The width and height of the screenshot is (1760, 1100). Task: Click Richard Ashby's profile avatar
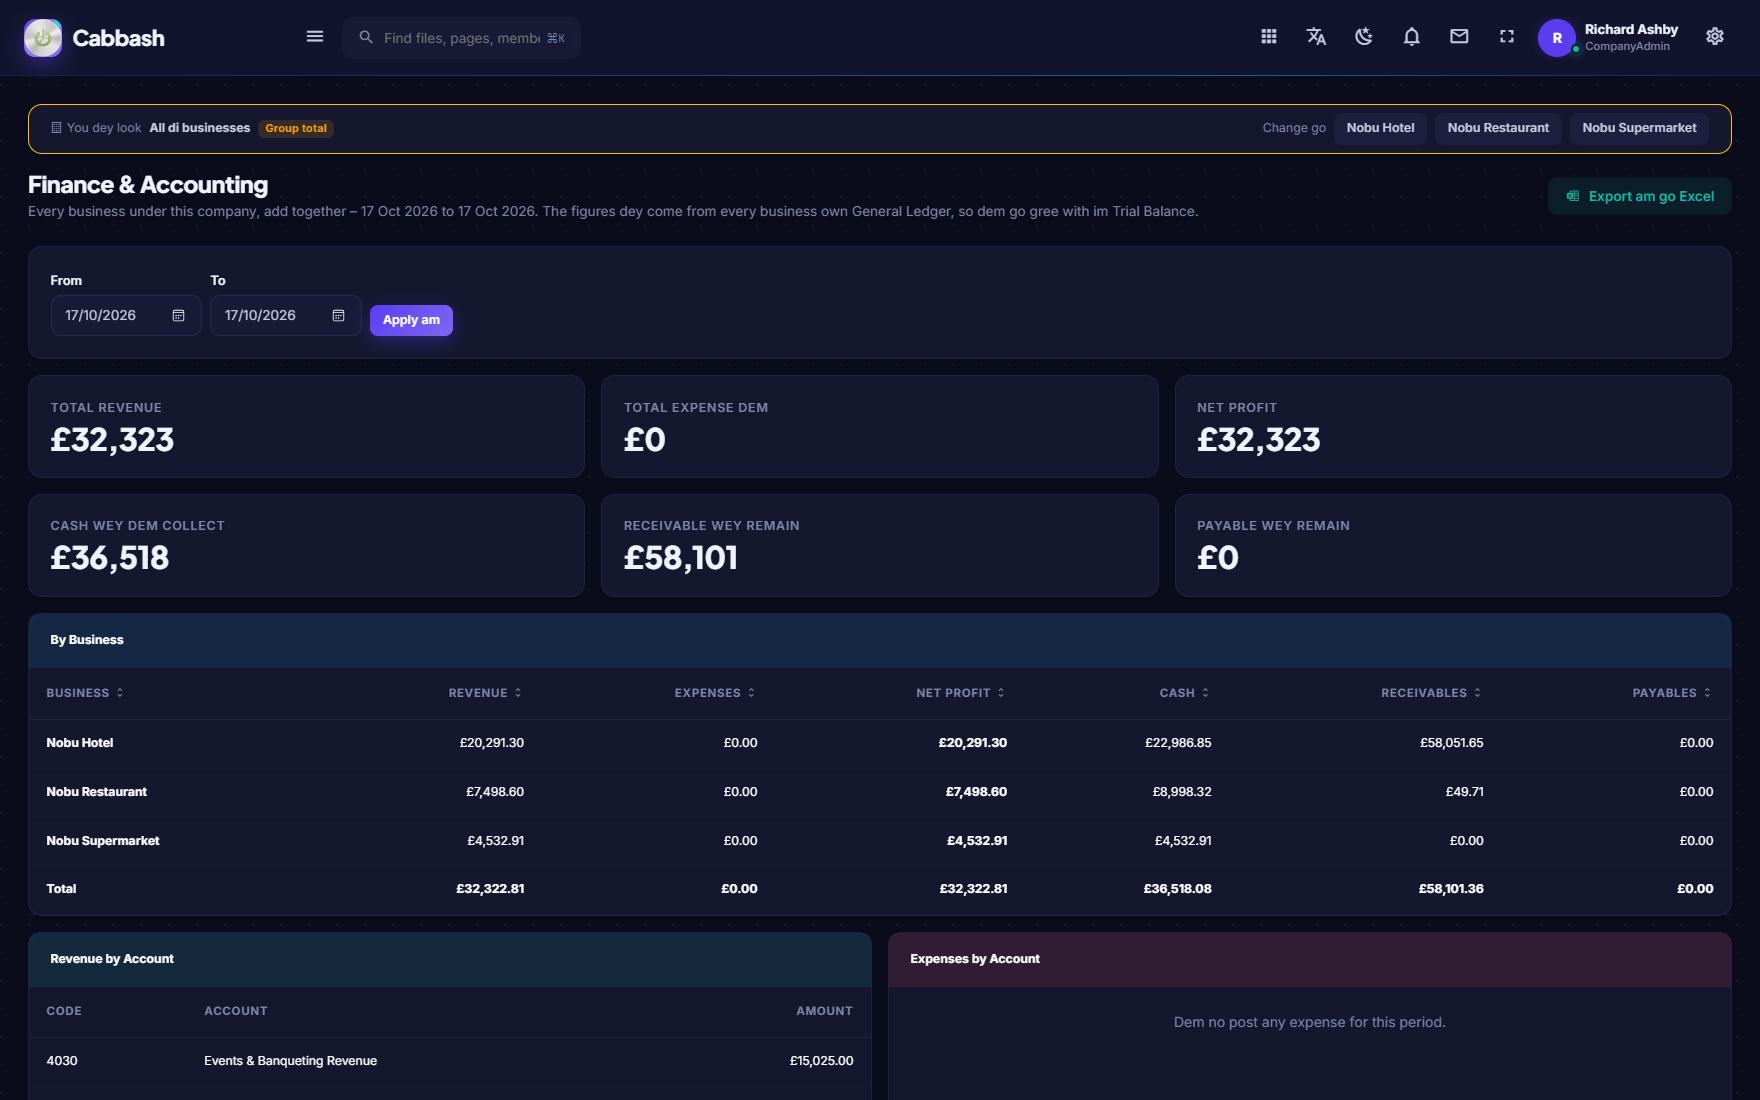pyautogui.click(x=1557, y=38)
